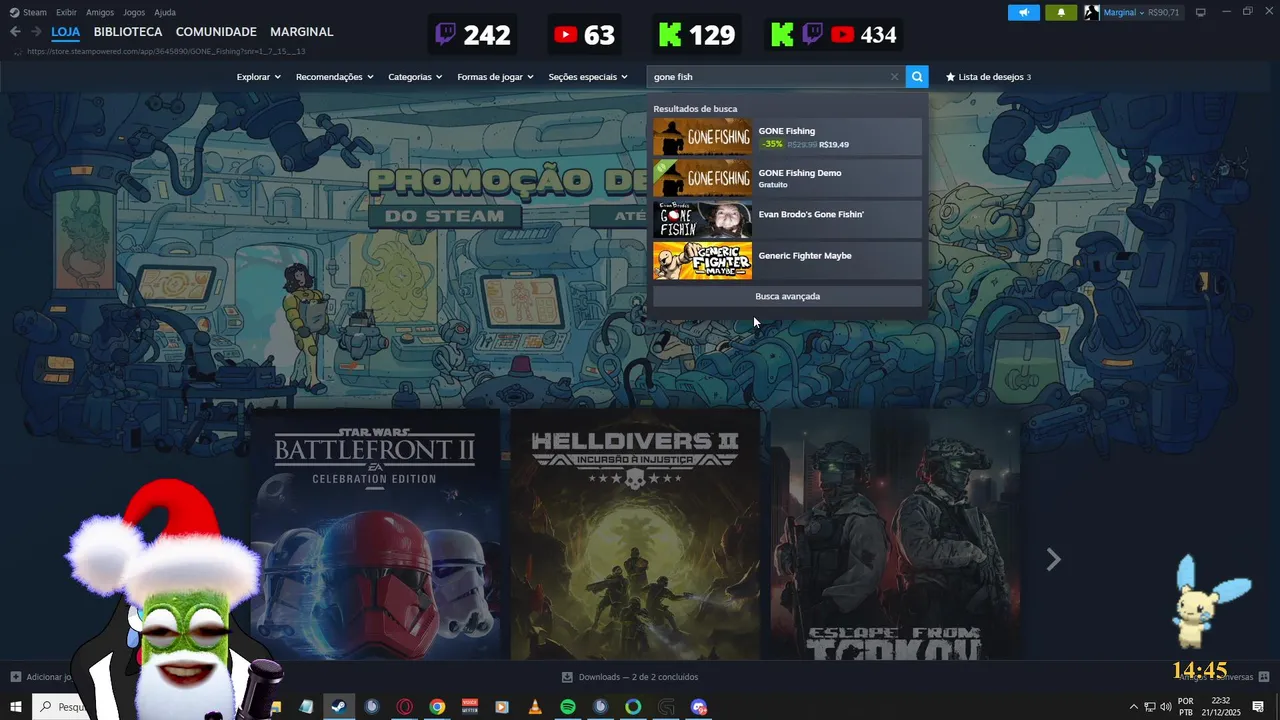Screen dimensions: 1280x720
Task: Select GONE Fishing search result
Action: point(788,137)
